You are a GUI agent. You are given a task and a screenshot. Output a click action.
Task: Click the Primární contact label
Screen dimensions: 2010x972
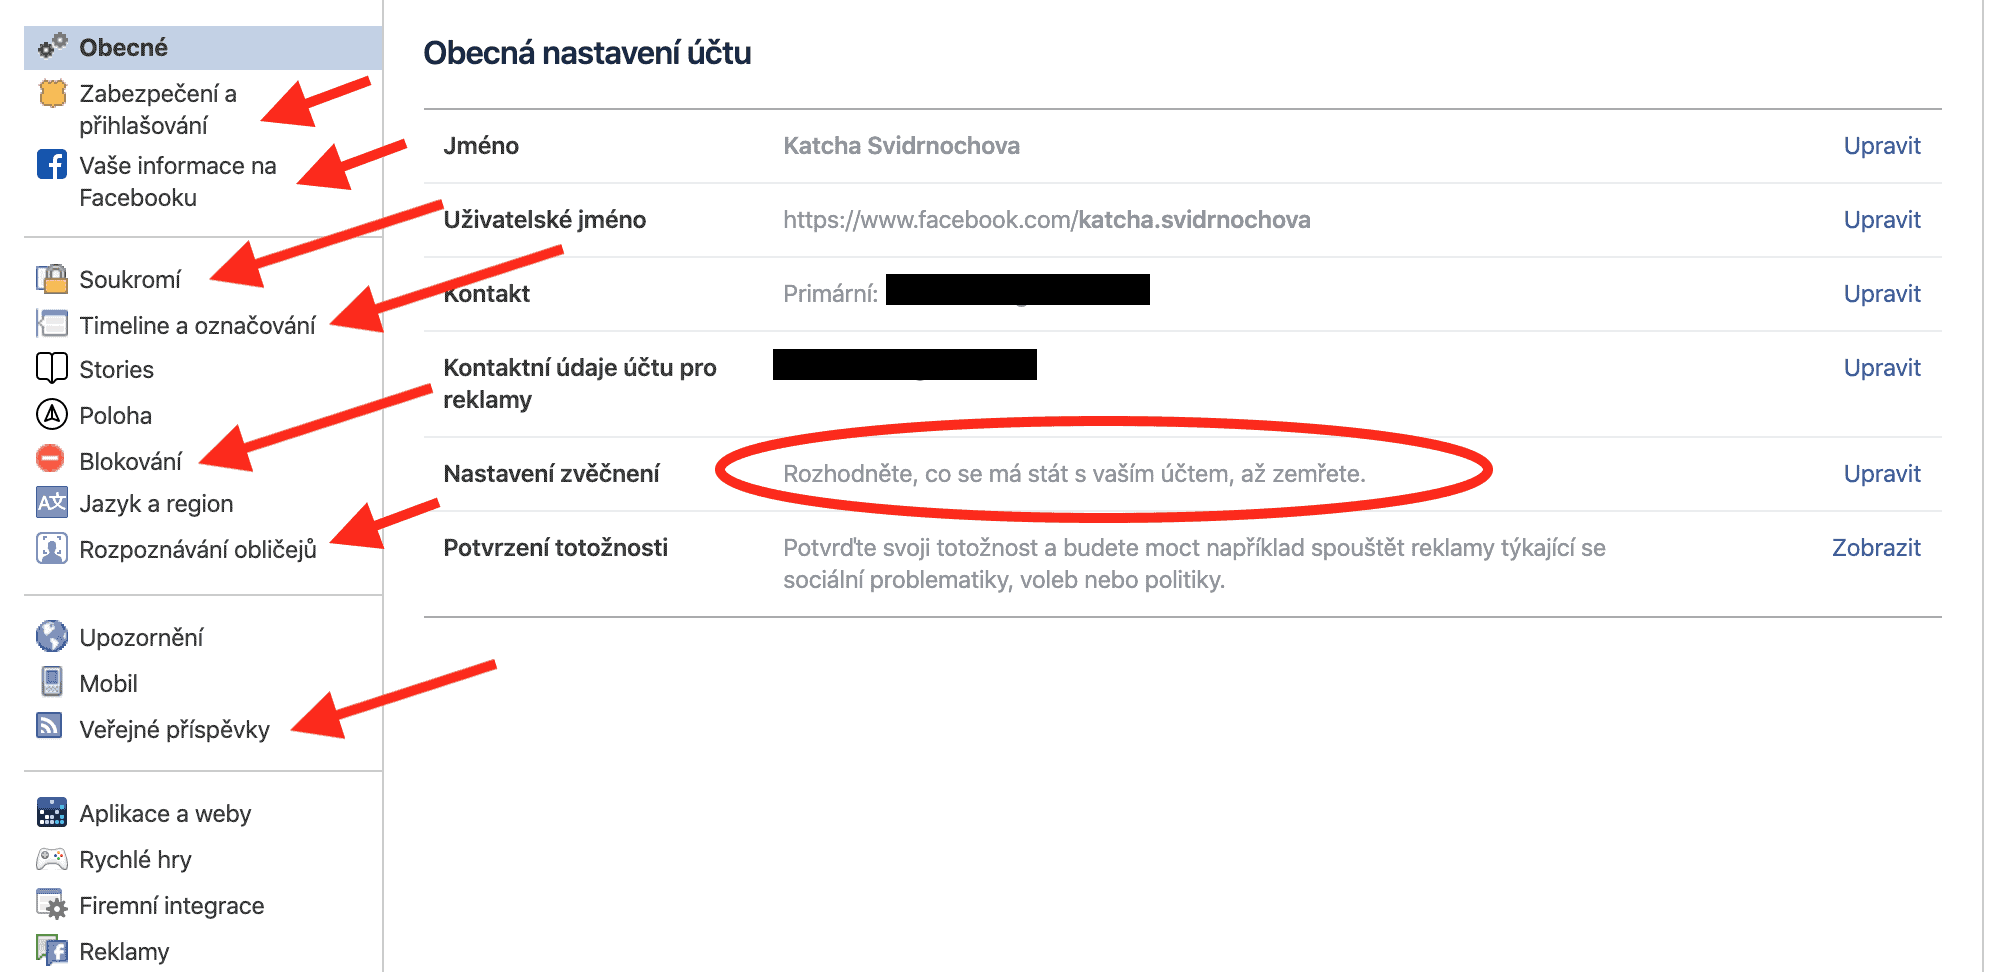830,293
